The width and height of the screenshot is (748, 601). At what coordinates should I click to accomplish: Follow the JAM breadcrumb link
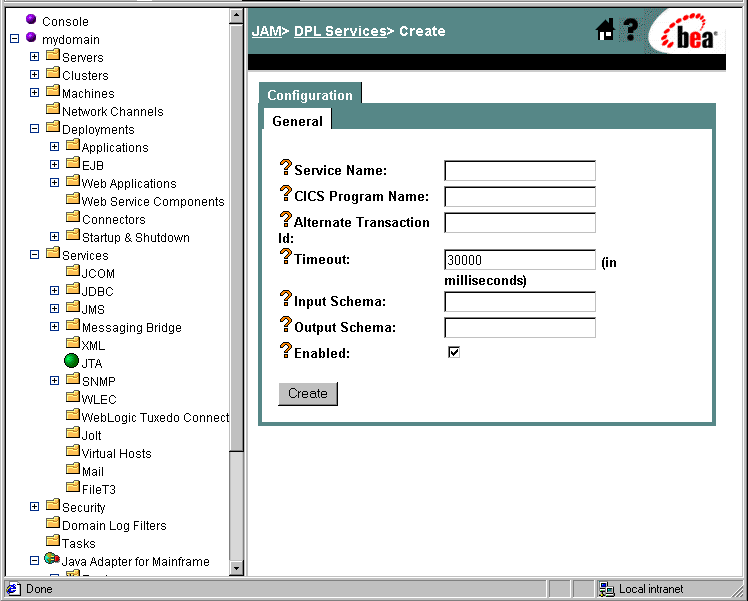pyautogui.click(x=266, y=31)
